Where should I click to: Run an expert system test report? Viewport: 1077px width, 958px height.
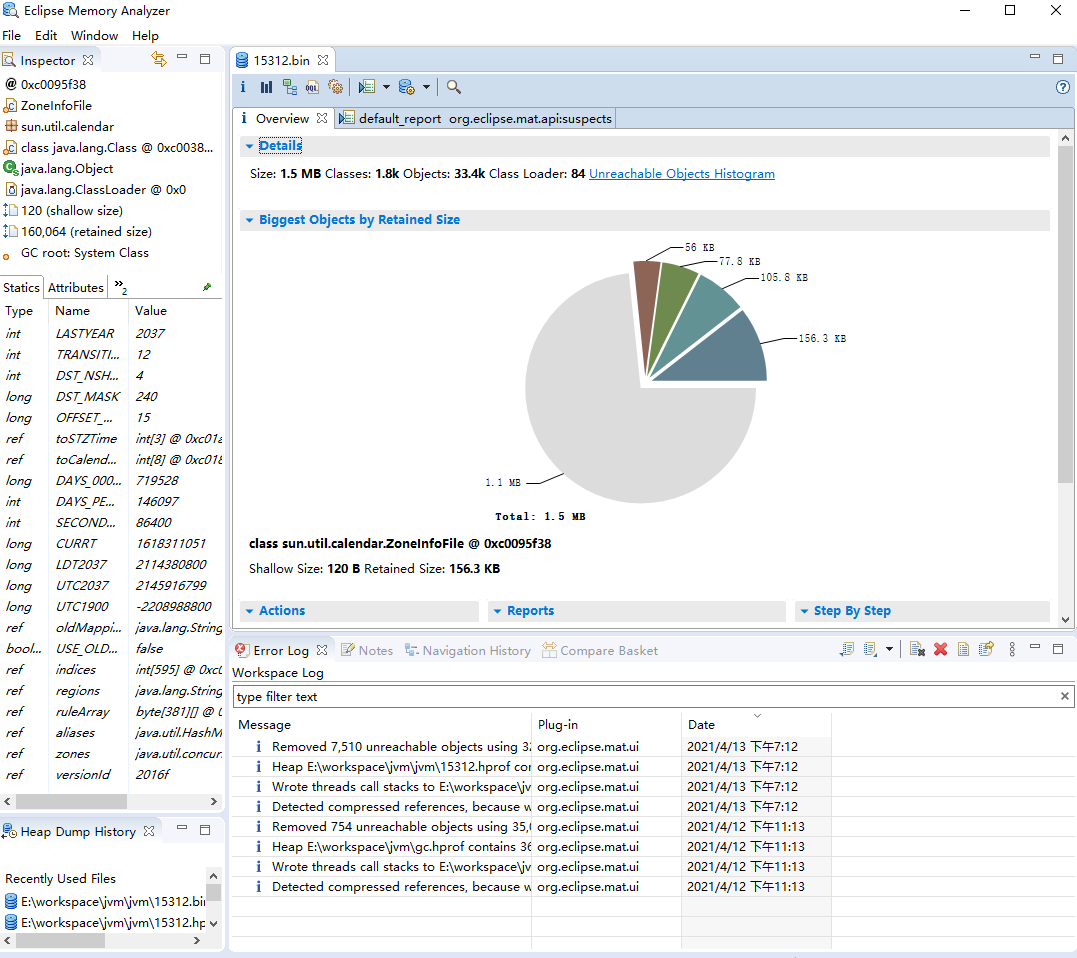367,87
